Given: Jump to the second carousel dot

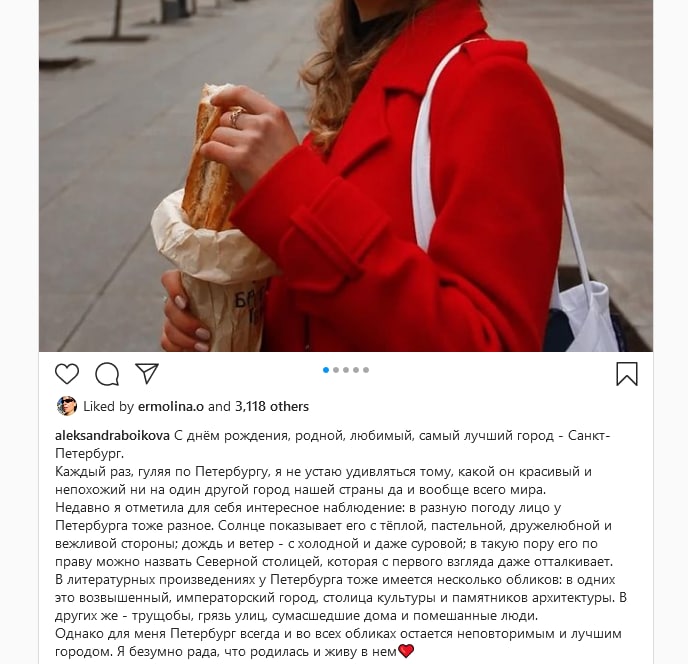Looking at the screenshot, I should [x=336, y=370].
